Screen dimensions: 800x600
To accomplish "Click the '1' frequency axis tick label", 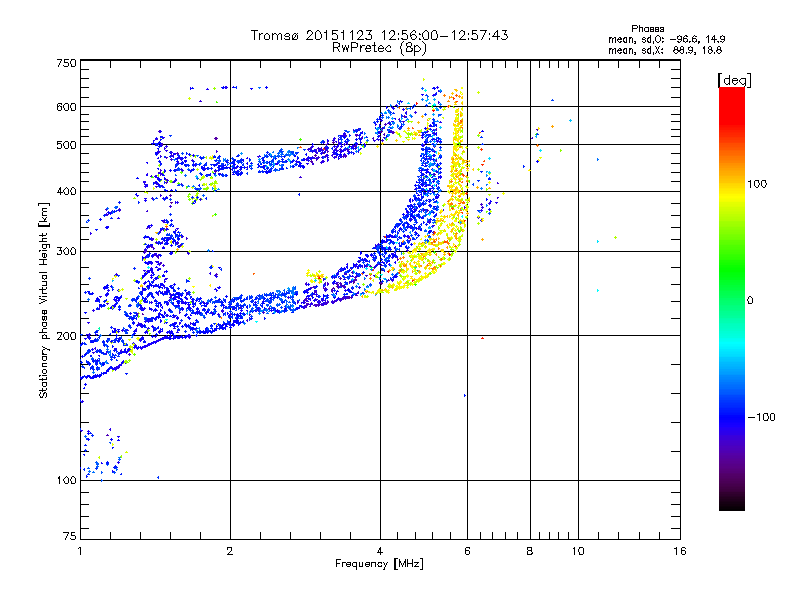I will (80, 551).
